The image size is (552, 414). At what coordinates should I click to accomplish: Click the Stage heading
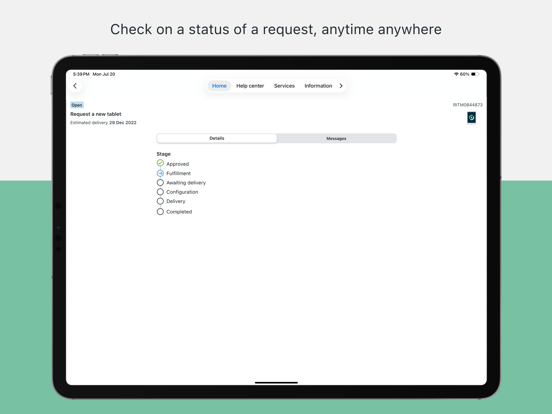(163, 154)
